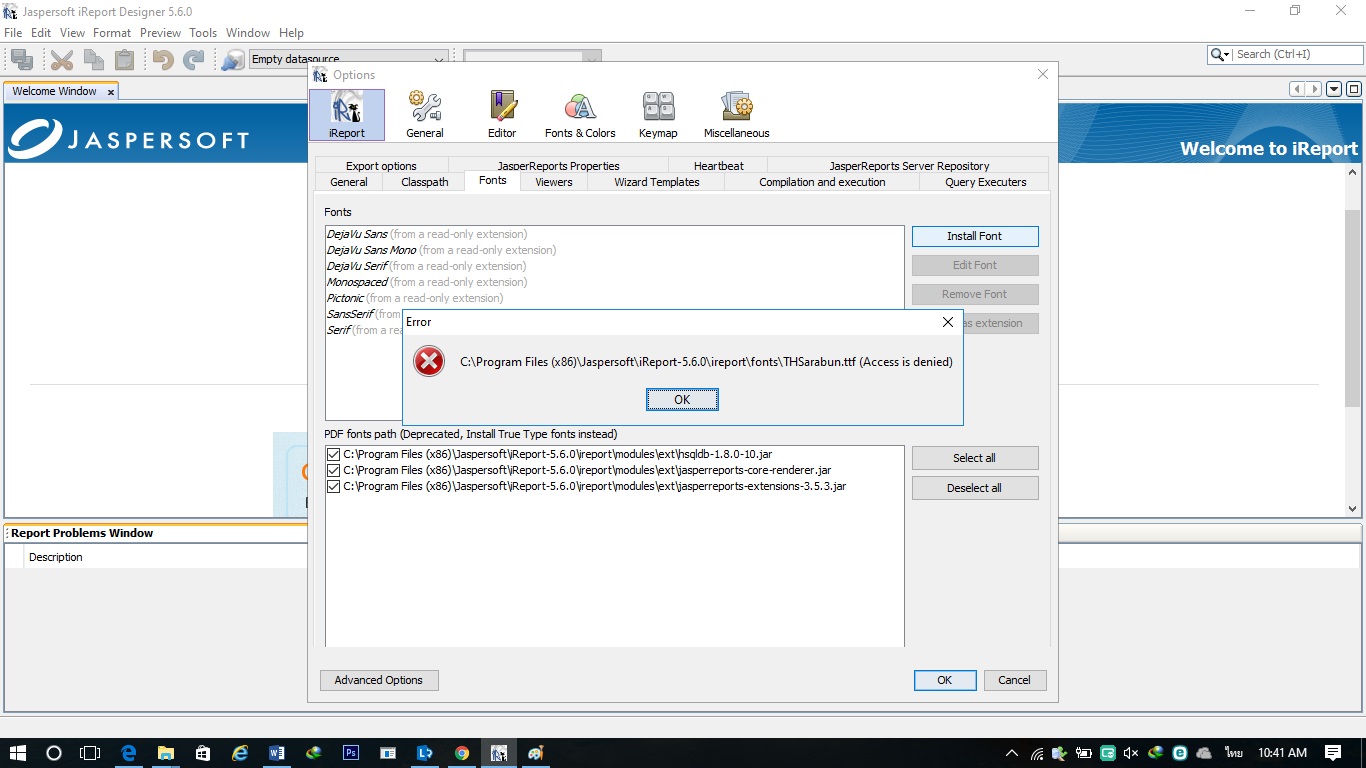Open the Editor options category
The image size is (1366, 768).
point(502,115)
